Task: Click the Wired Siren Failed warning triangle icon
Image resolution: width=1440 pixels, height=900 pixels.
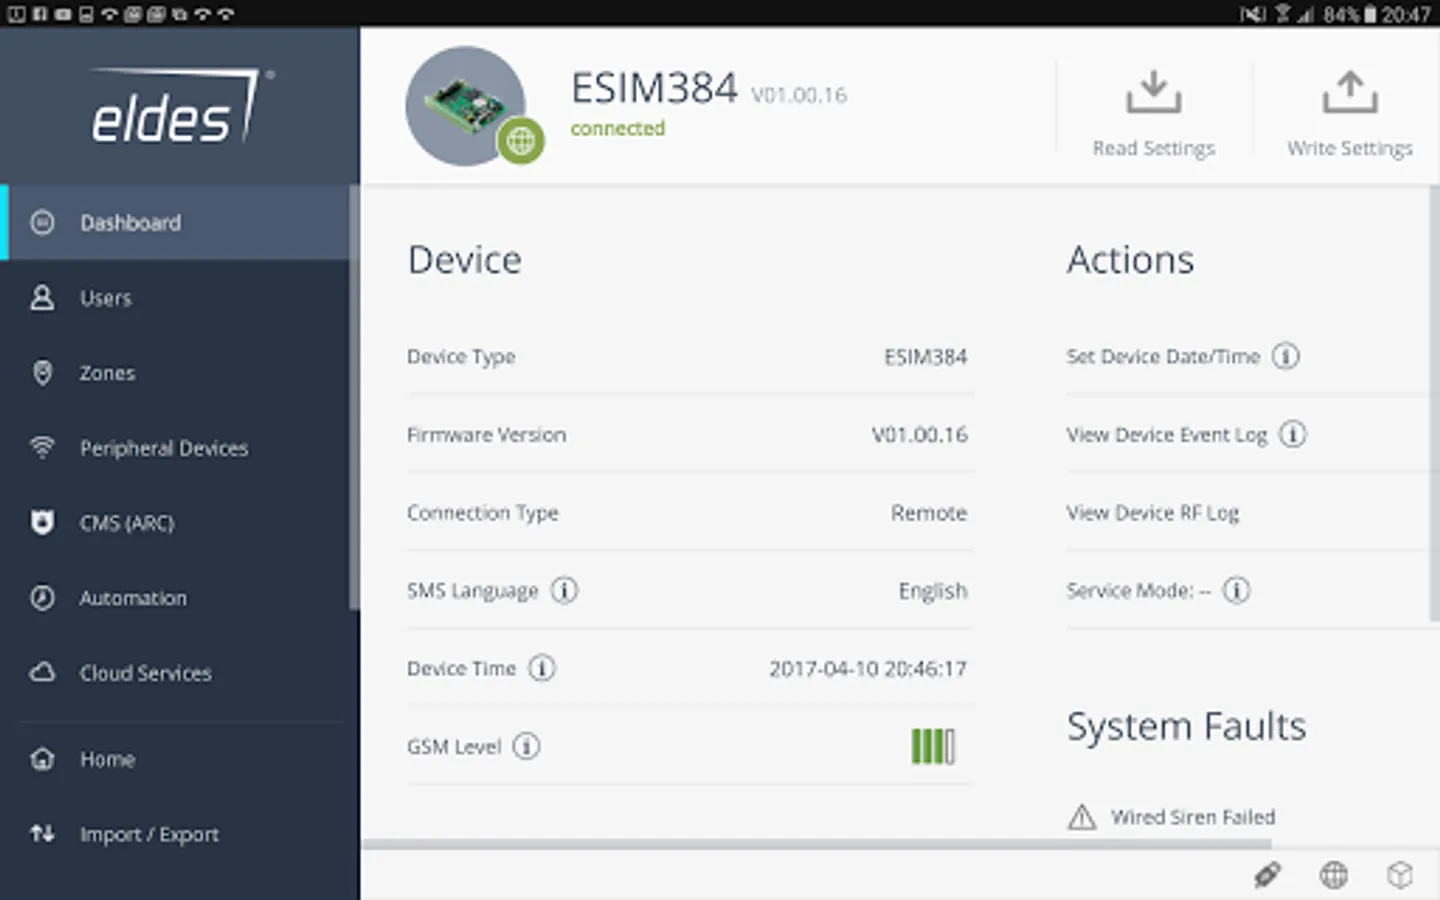Action: pyautogui.click(x=1082, y=817)
